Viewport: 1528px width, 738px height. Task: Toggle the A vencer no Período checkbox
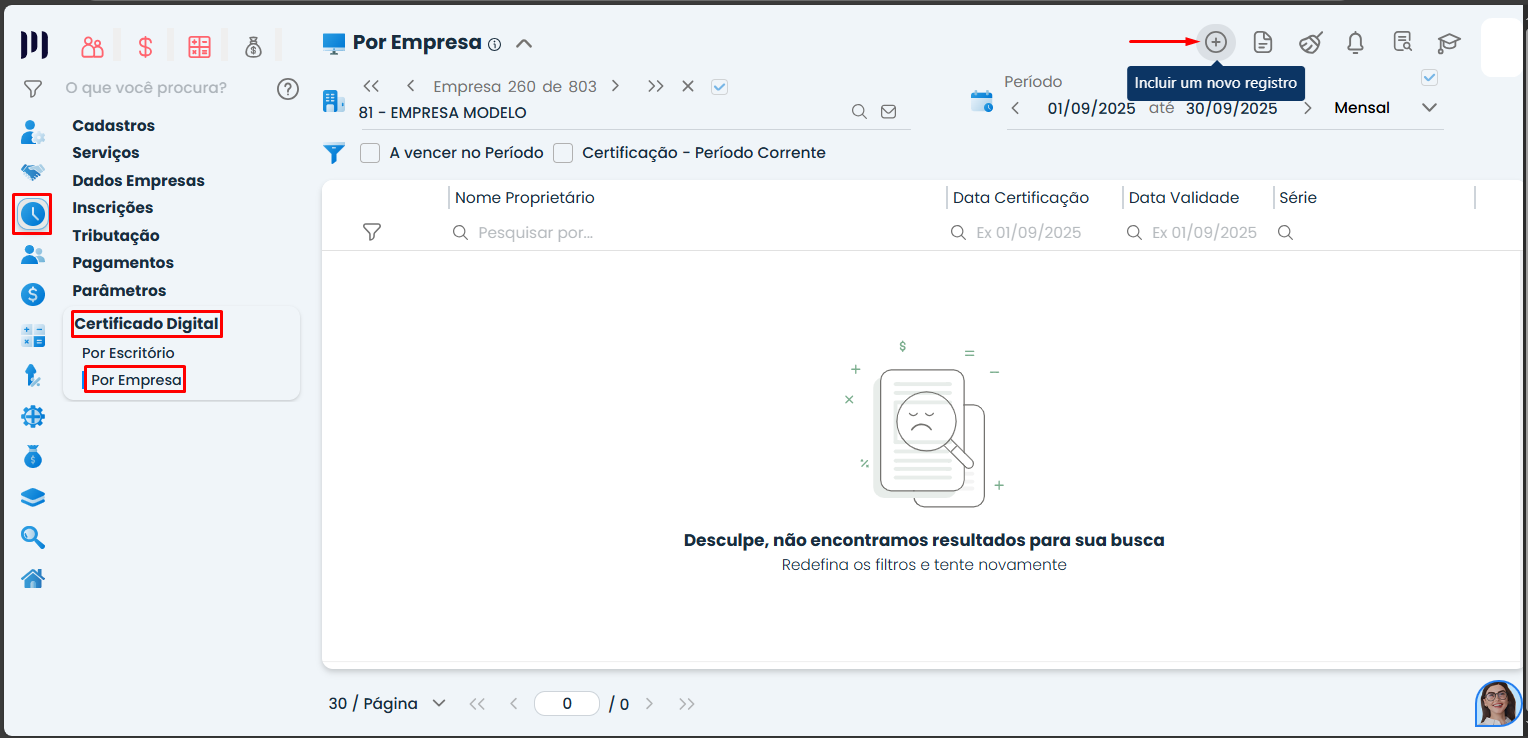(x=370, y=153)
